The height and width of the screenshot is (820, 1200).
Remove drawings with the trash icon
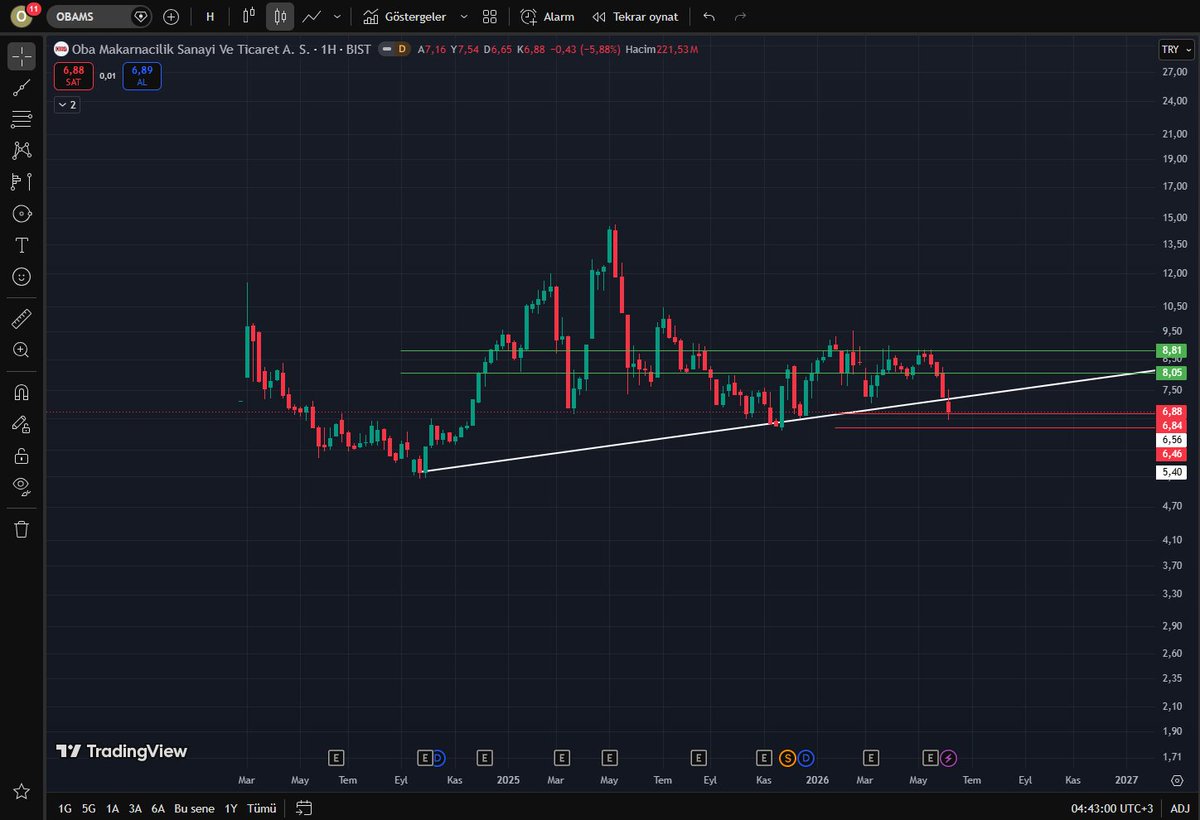click(x=21, y=529)
